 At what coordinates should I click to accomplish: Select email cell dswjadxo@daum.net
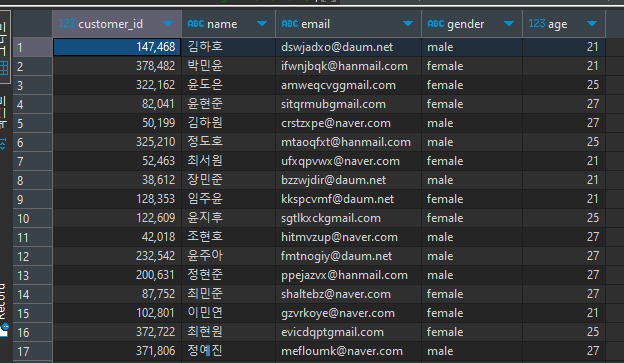tap(349, 47)
